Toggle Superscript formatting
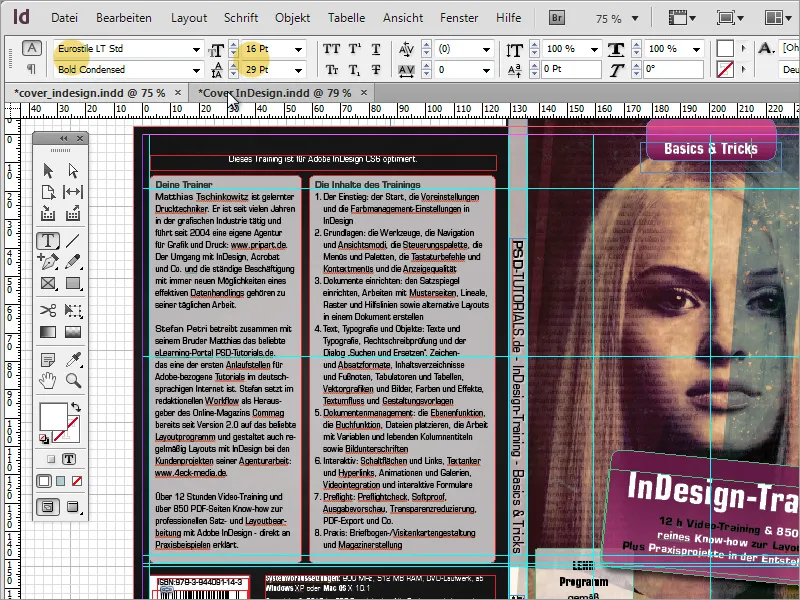The width and height of the screenshot is (800, 600). 355,49
